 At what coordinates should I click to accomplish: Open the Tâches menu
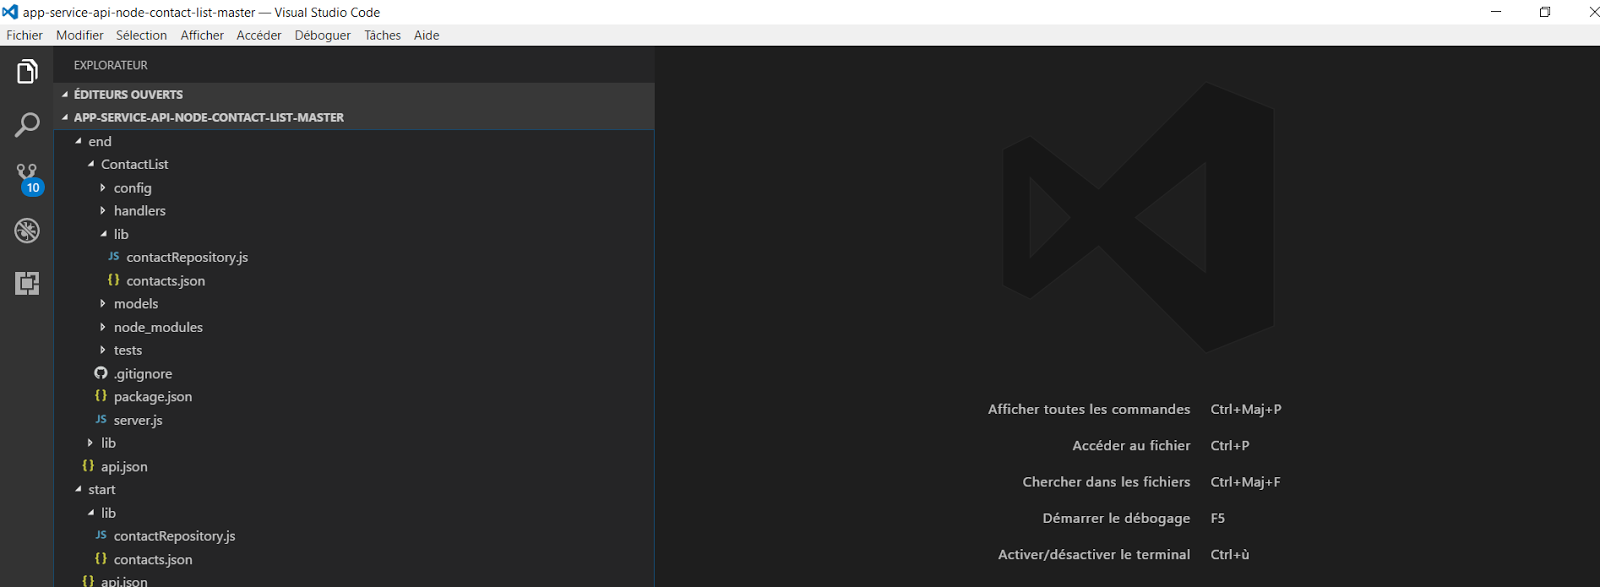click(382, 35)
